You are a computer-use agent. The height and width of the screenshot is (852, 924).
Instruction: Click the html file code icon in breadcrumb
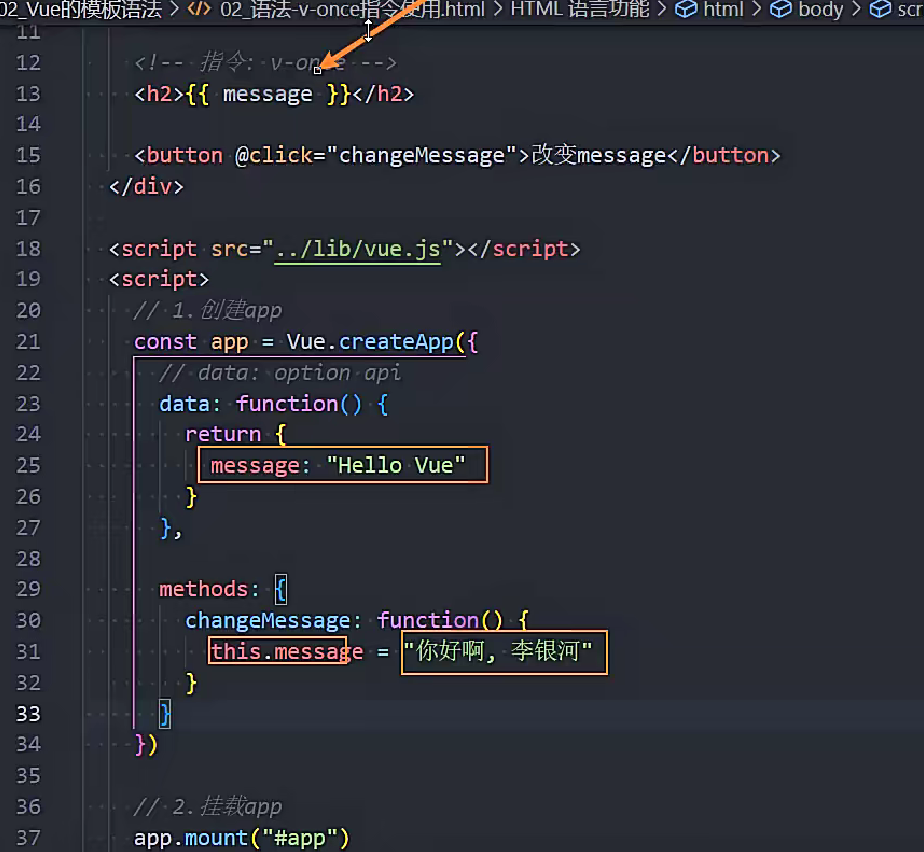[199, 9]
